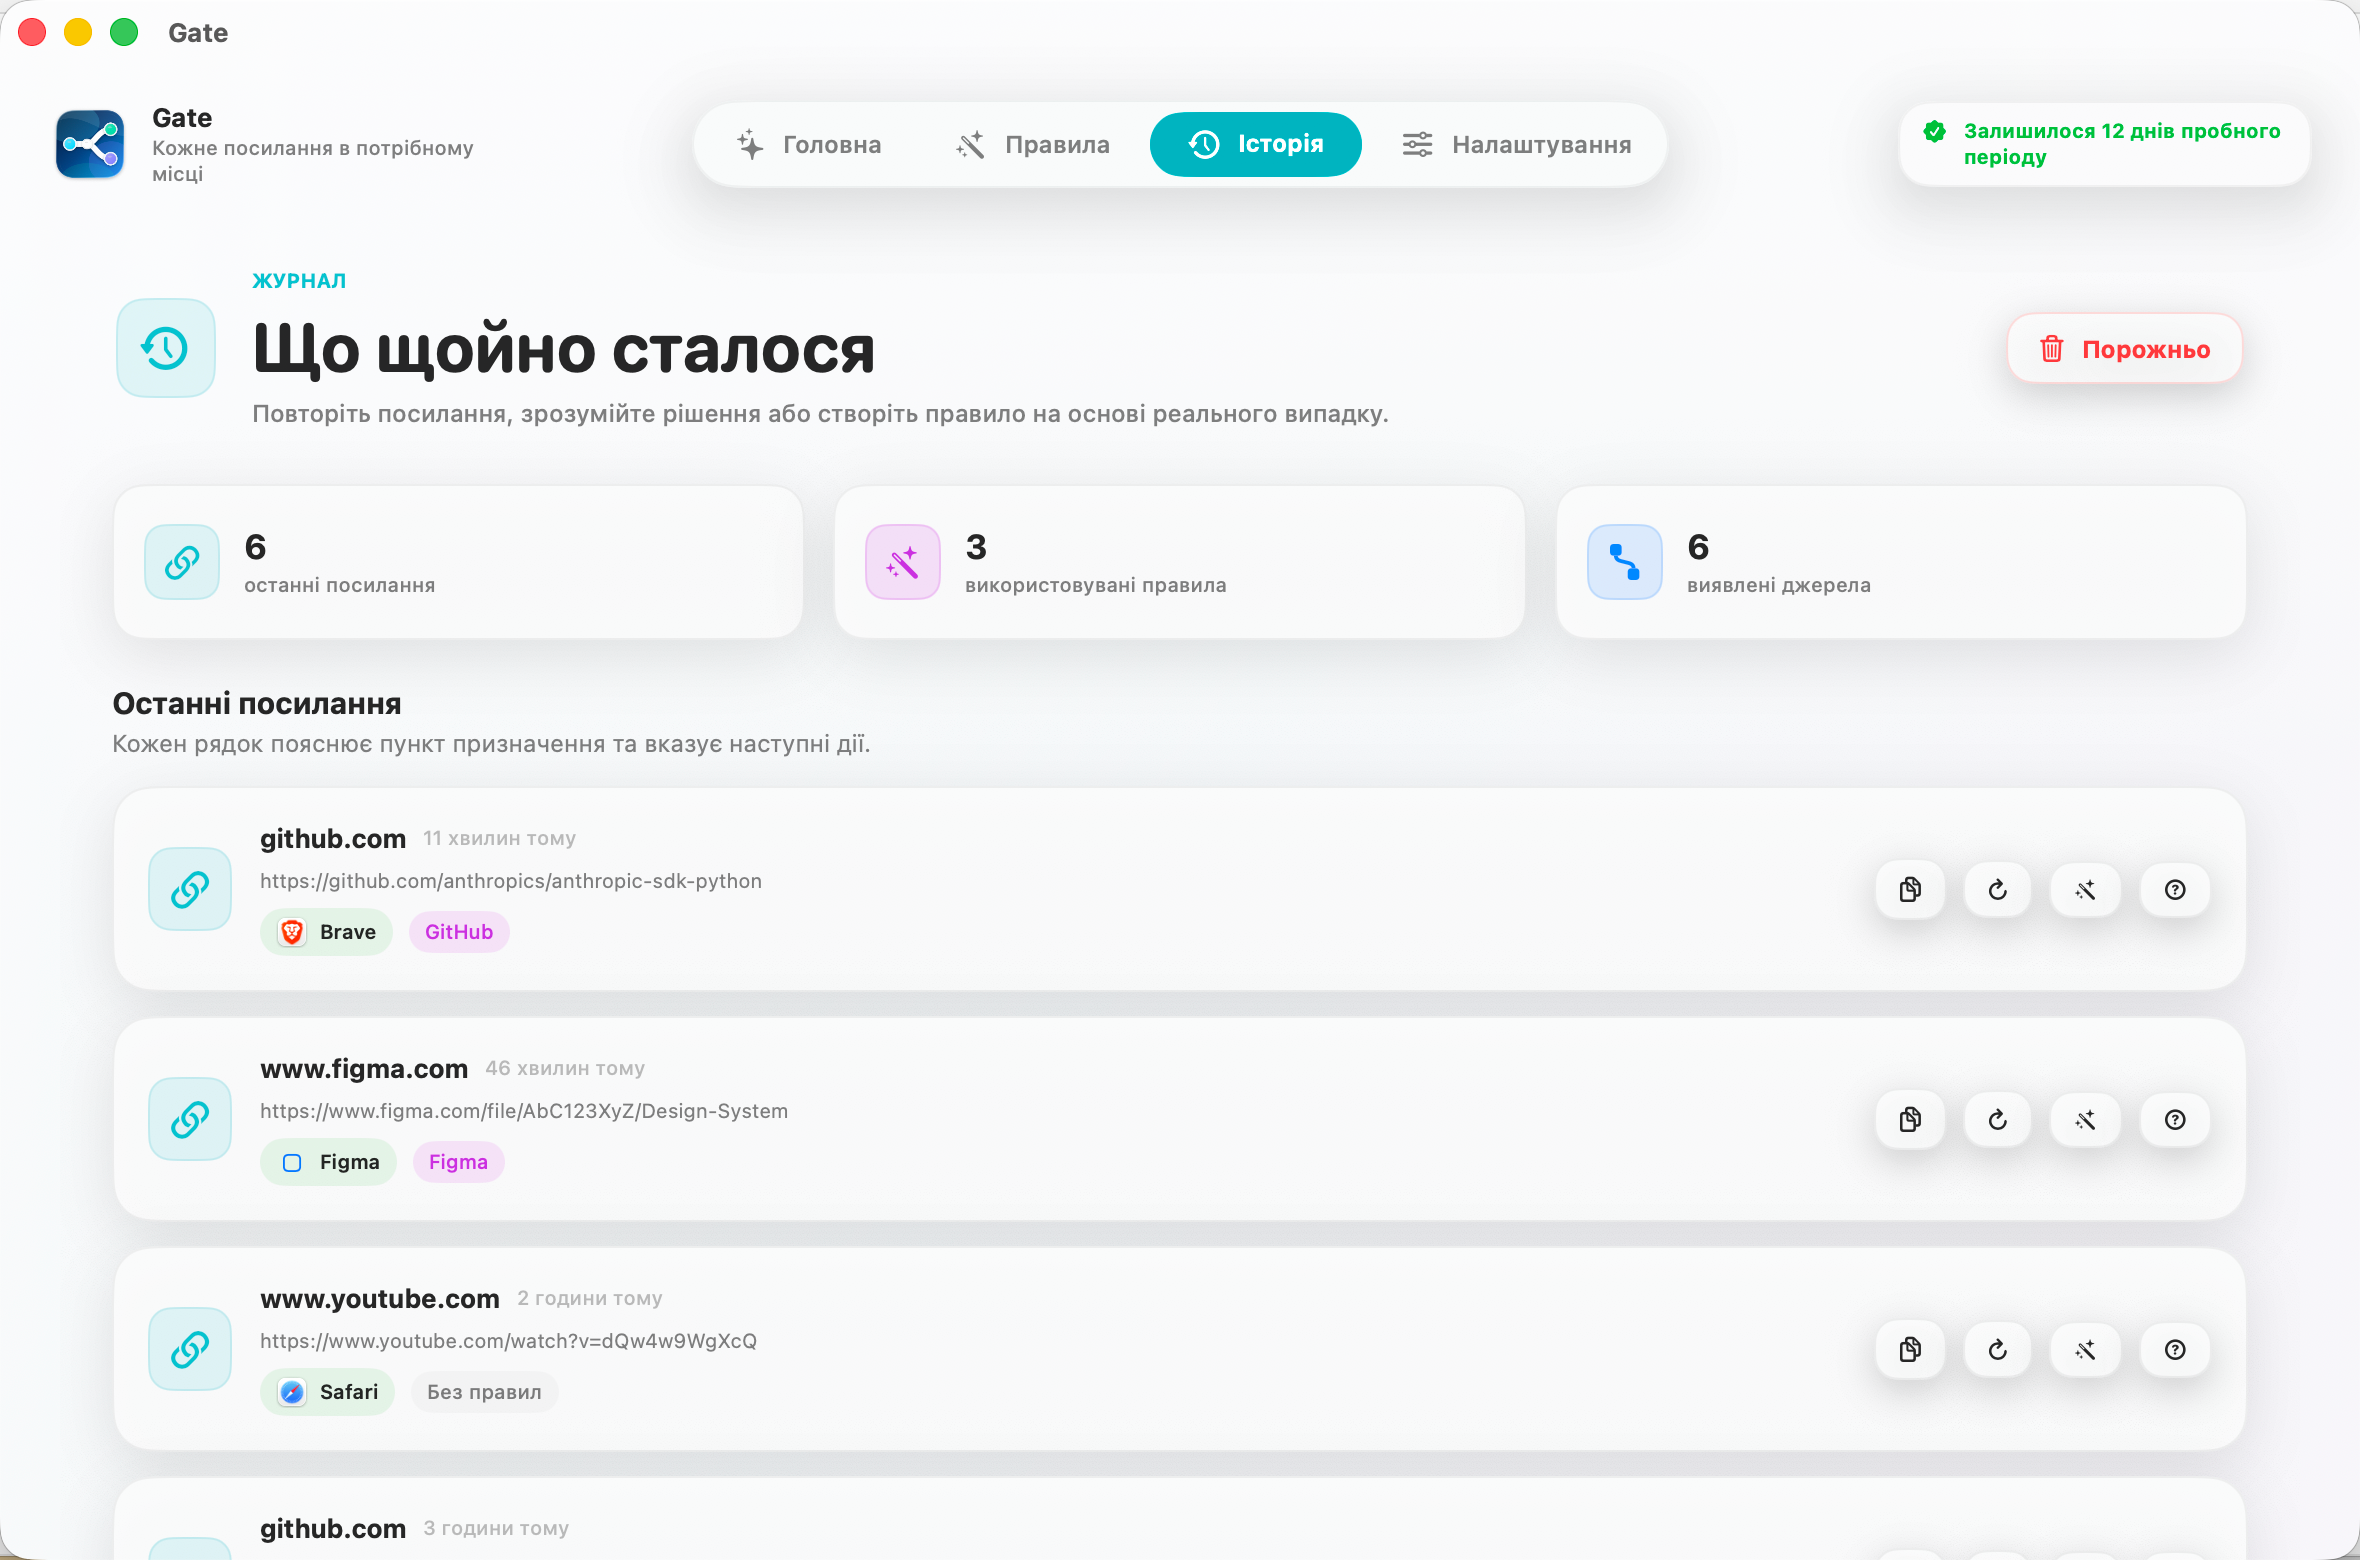Click the link icon of anthropic-sdk-python row
The image size is (2360, 1560).
pos(190,889)
